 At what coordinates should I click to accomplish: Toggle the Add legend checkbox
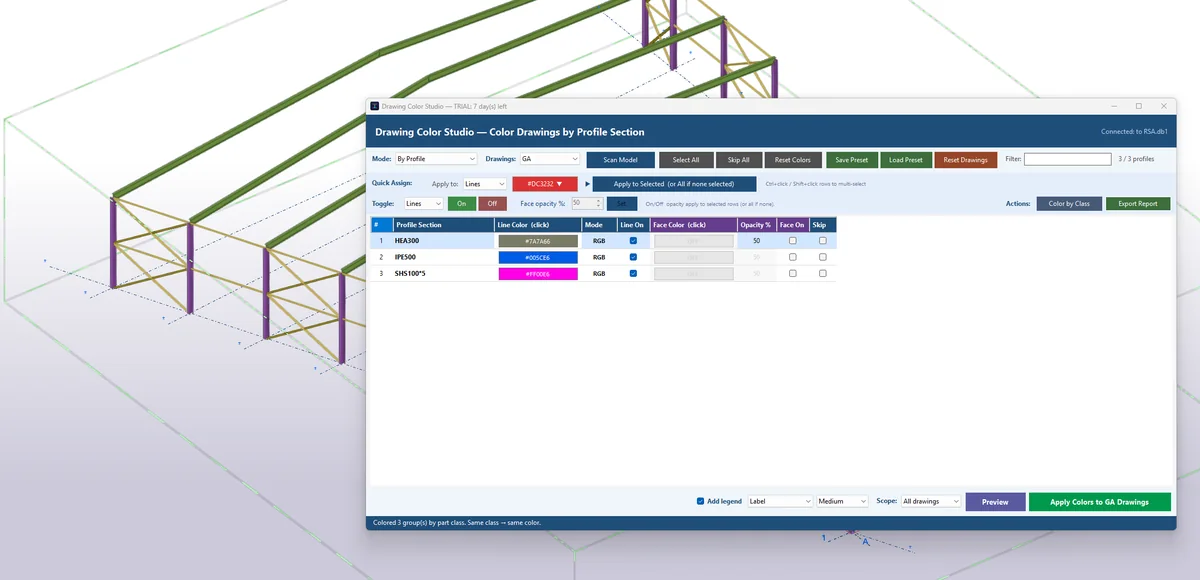701,501
